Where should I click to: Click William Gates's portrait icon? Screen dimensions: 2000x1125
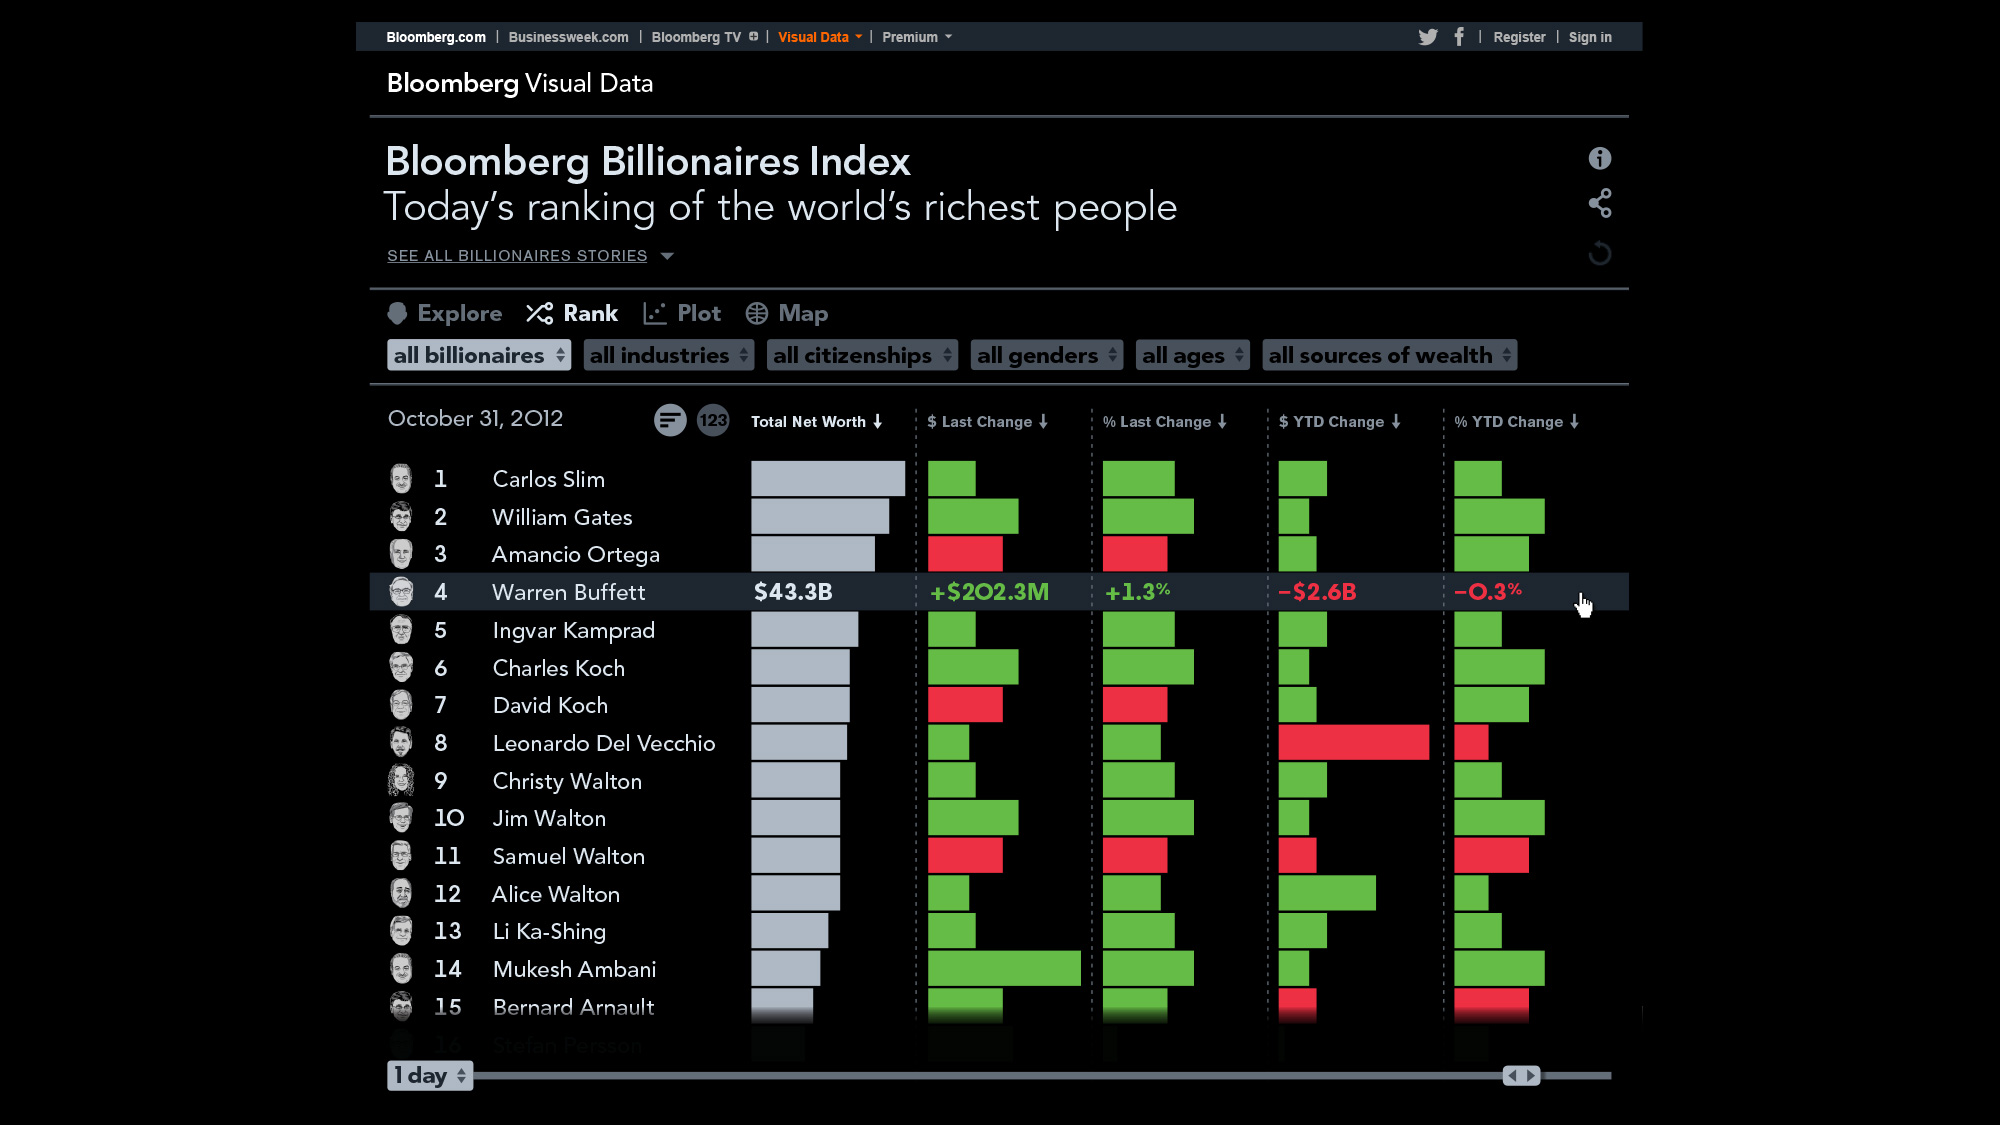(x=401, y=517)
